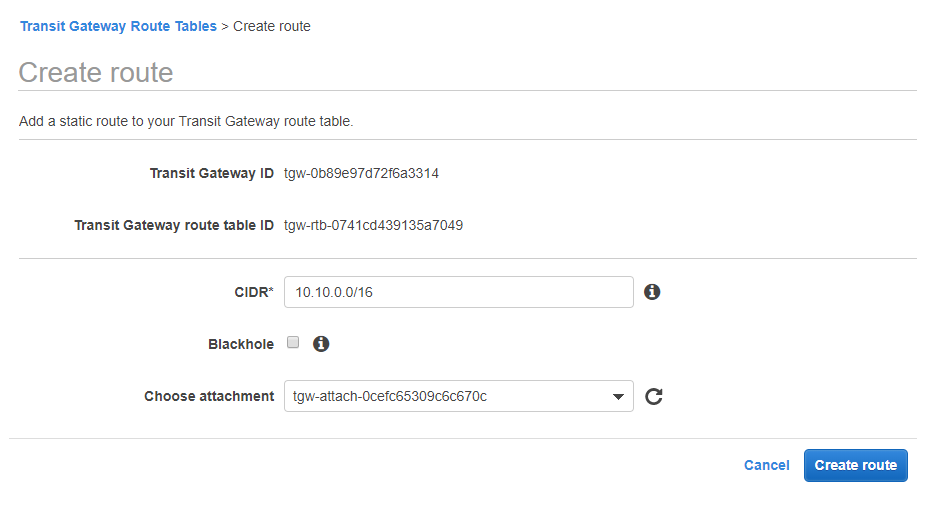
Task: Click the route table ID tgw-rtb-0741cd439135a7049
Action: (373, 225)
